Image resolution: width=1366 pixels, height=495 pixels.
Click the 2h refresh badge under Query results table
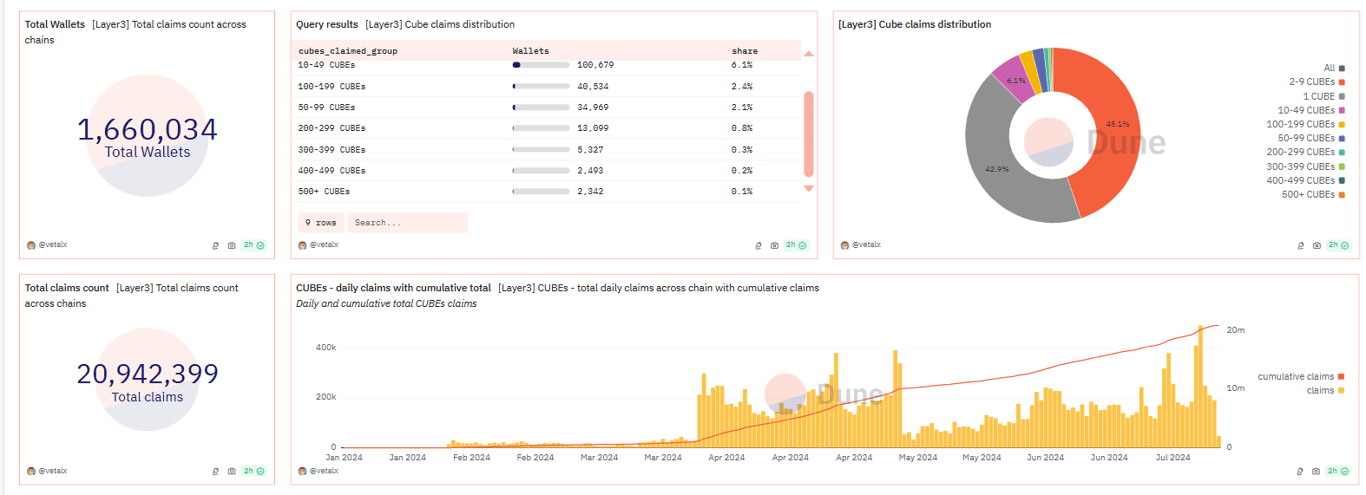point(796,245)
